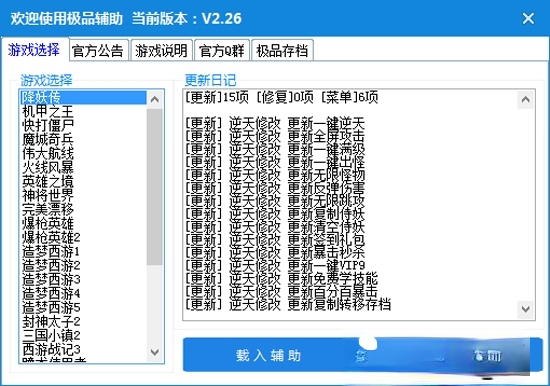Click update log scroll up arrow

pos(525,100)
